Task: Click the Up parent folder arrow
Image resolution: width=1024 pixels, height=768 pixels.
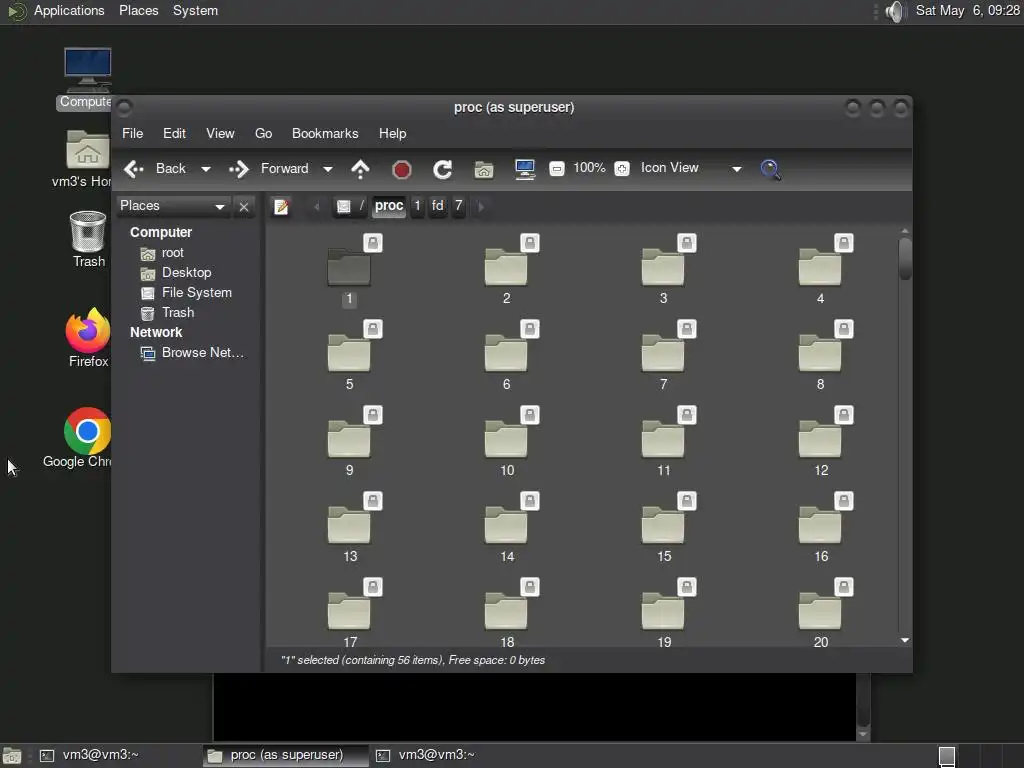Action: click(361, 169)
